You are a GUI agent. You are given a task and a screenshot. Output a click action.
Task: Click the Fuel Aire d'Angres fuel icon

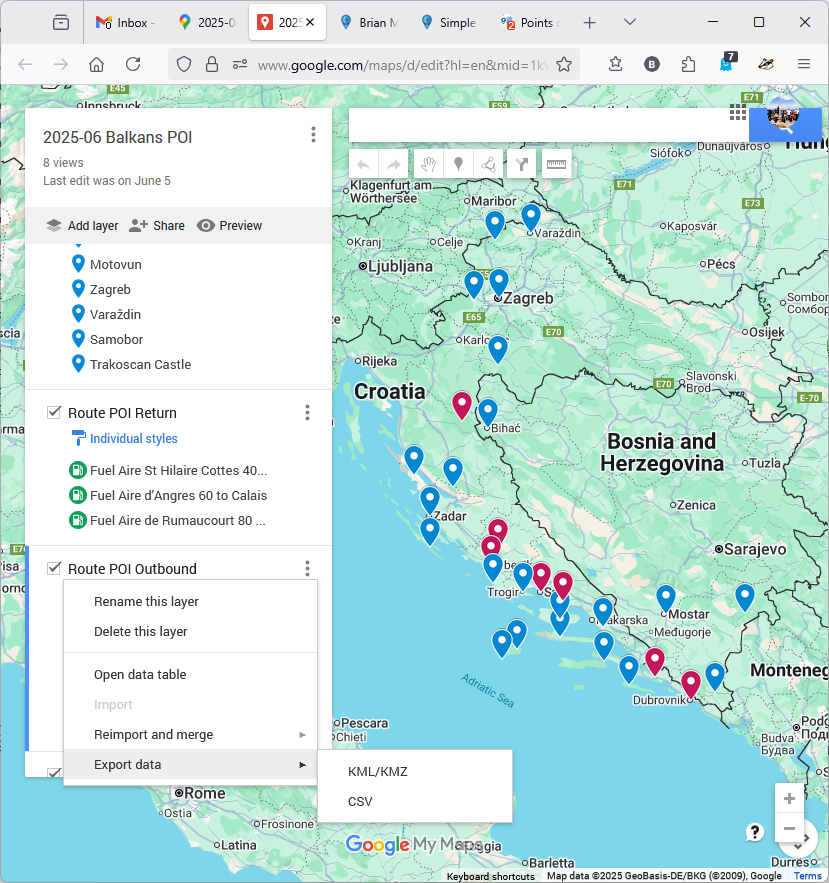pyautogui.click(x=77, y=496)
